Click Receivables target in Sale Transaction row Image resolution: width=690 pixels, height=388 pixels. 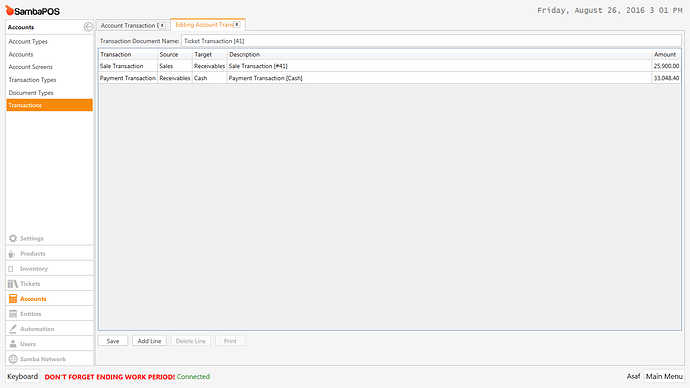(209, 66)
